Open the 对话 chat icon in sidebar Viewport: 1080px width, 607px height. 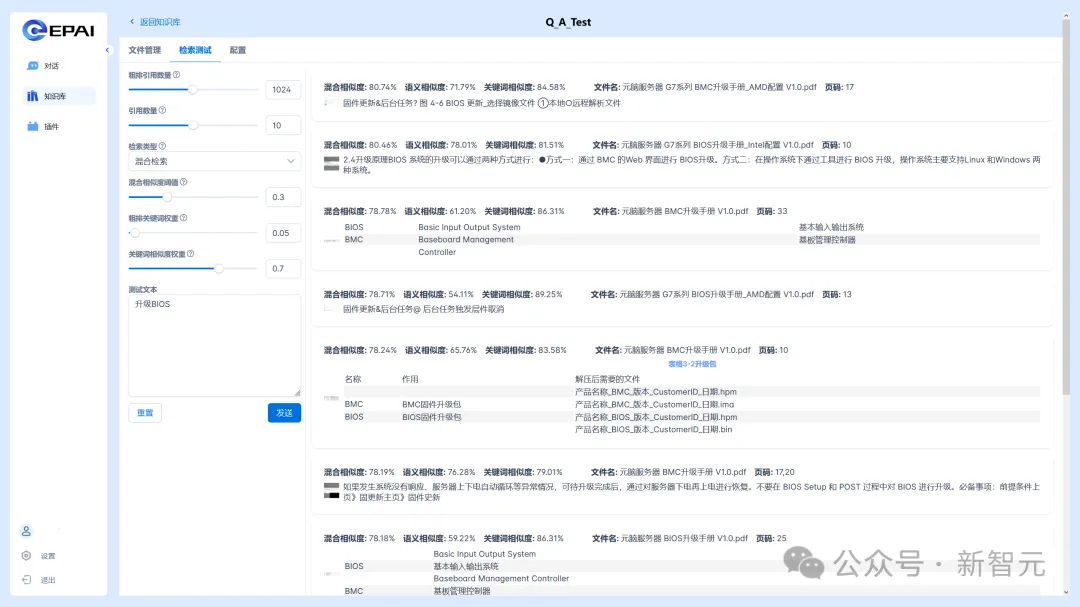(33, 66)
